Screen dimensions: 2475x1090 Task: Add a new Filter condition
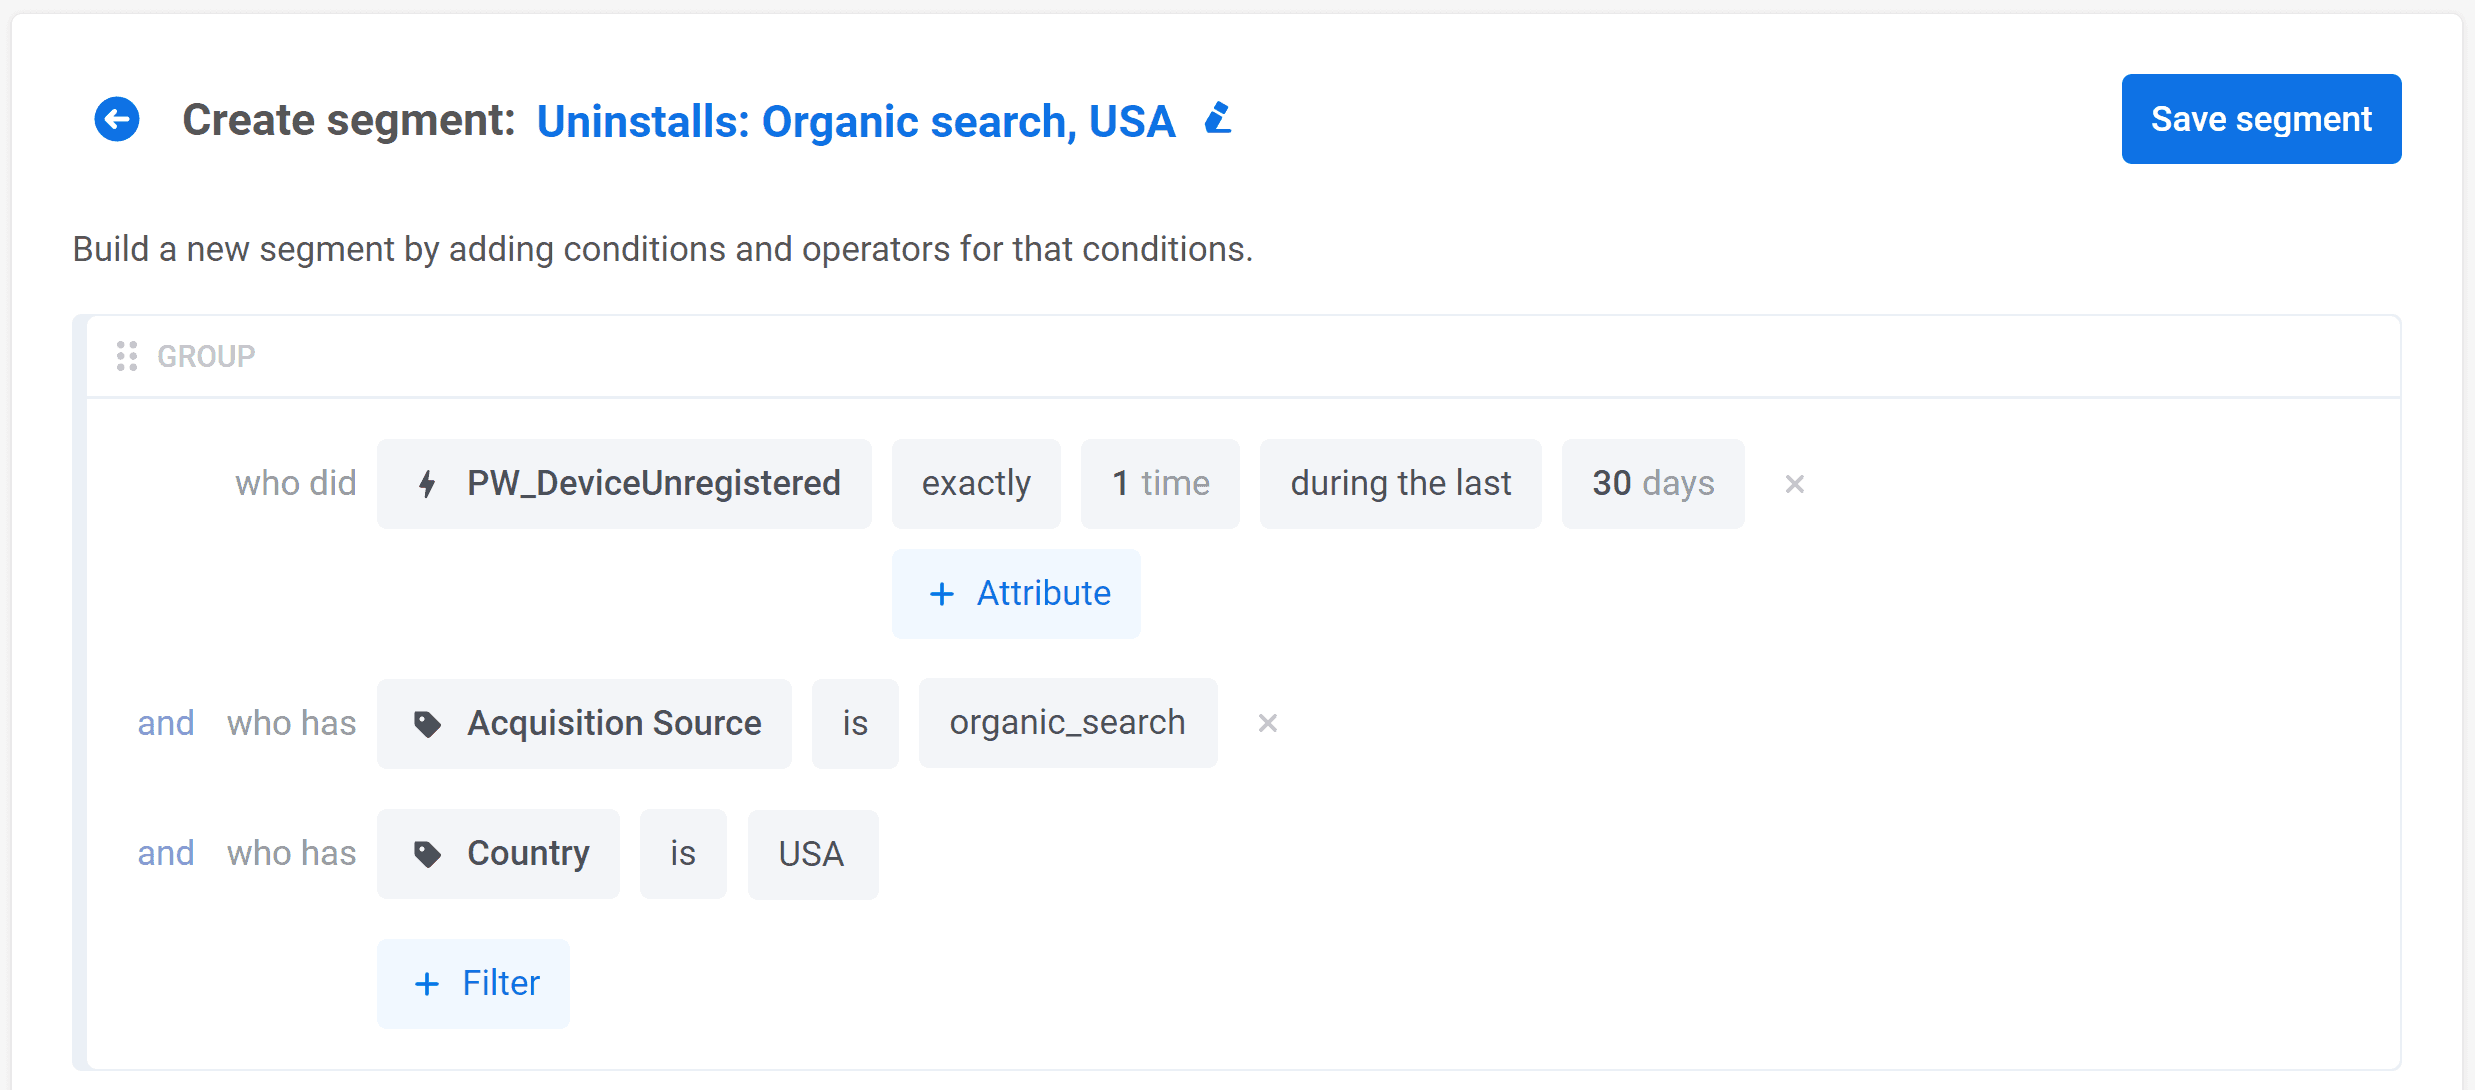(x=473, y=984)
